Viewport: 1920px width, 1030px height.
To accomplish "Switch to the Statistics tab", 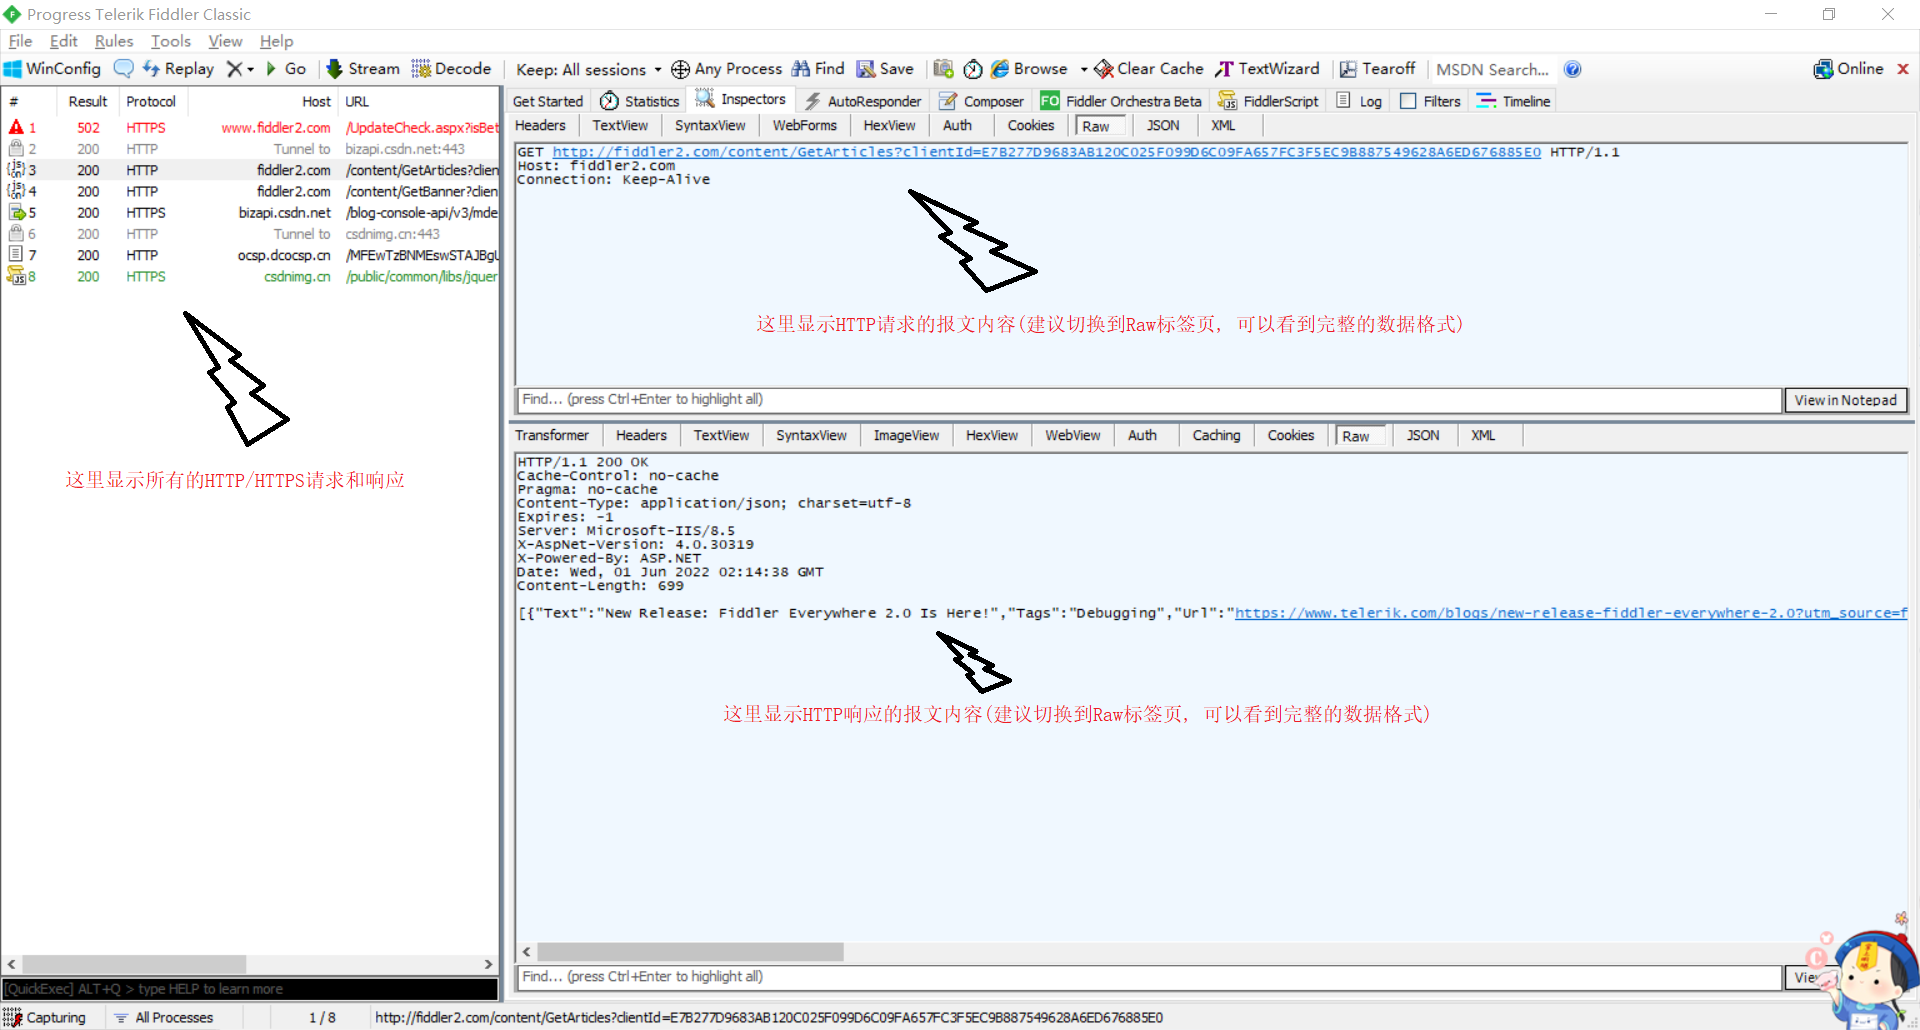I will coord(640,101).
